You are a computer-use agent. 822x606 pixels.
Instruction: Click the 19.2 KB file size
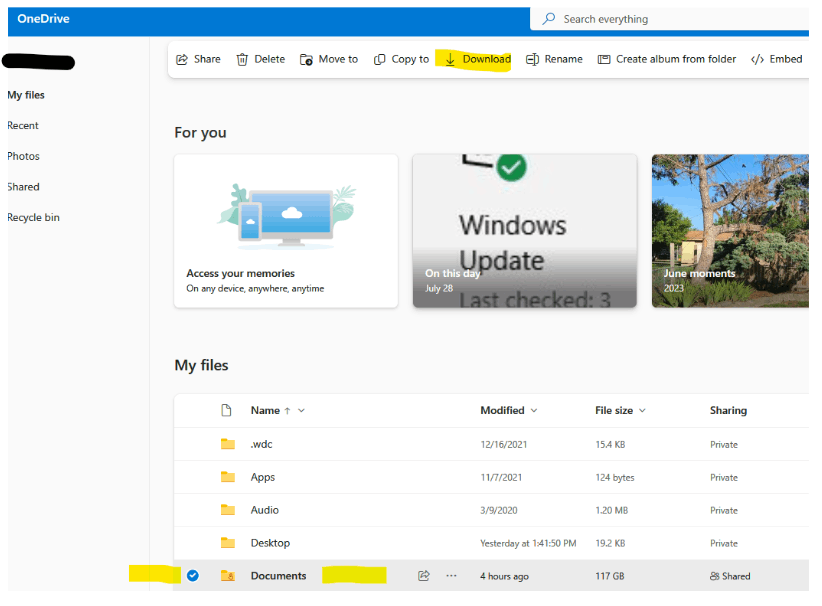[610, 544]
